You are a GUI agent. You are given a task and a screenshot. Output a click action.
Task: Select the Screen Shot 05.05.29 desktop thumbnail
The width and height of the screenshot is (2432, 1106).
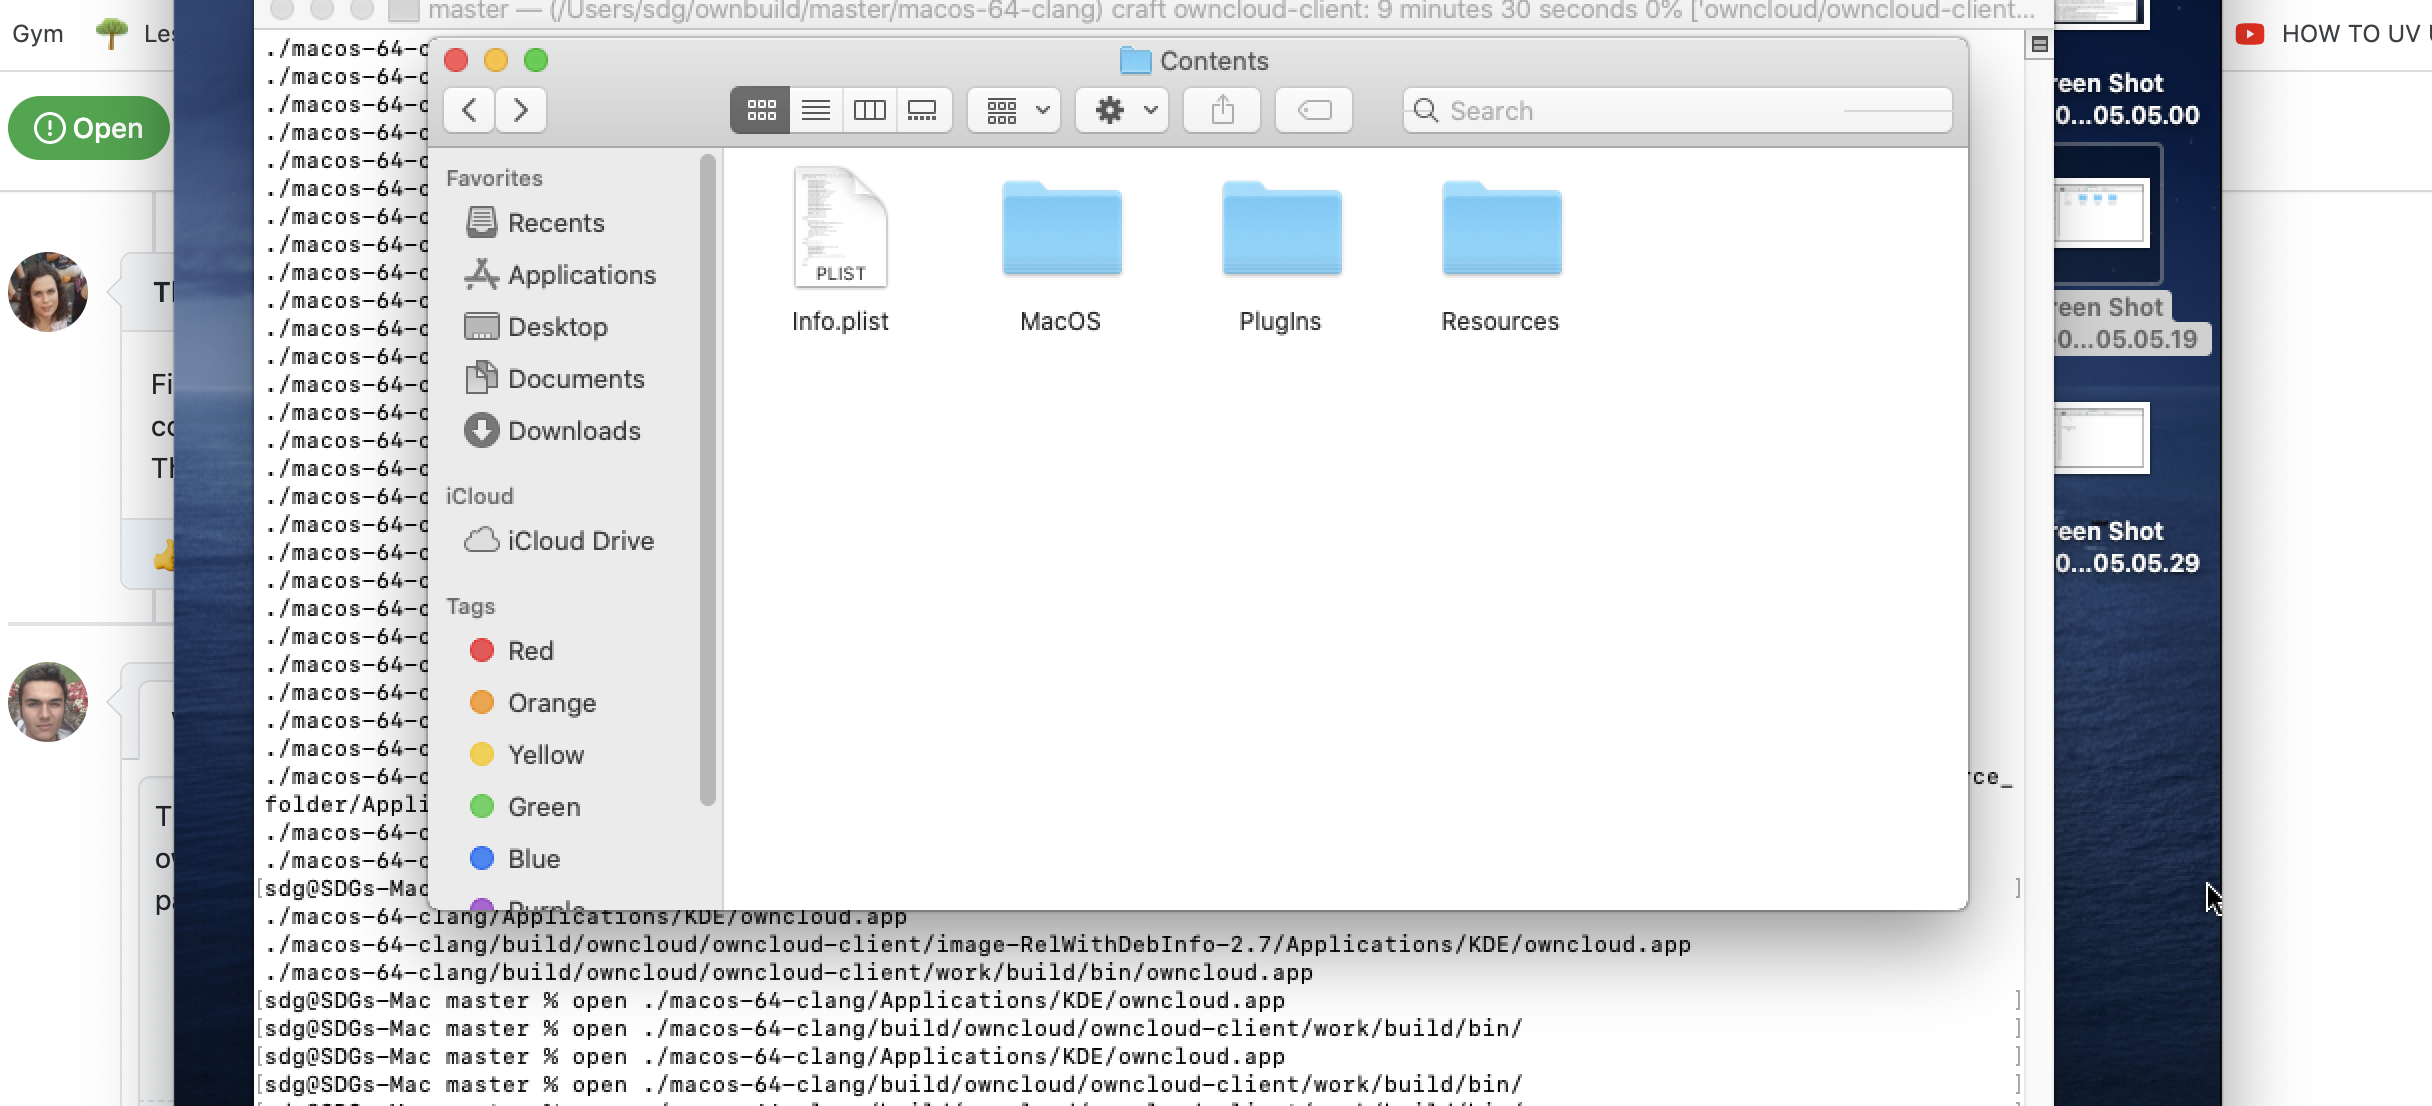pos(2102,438)
